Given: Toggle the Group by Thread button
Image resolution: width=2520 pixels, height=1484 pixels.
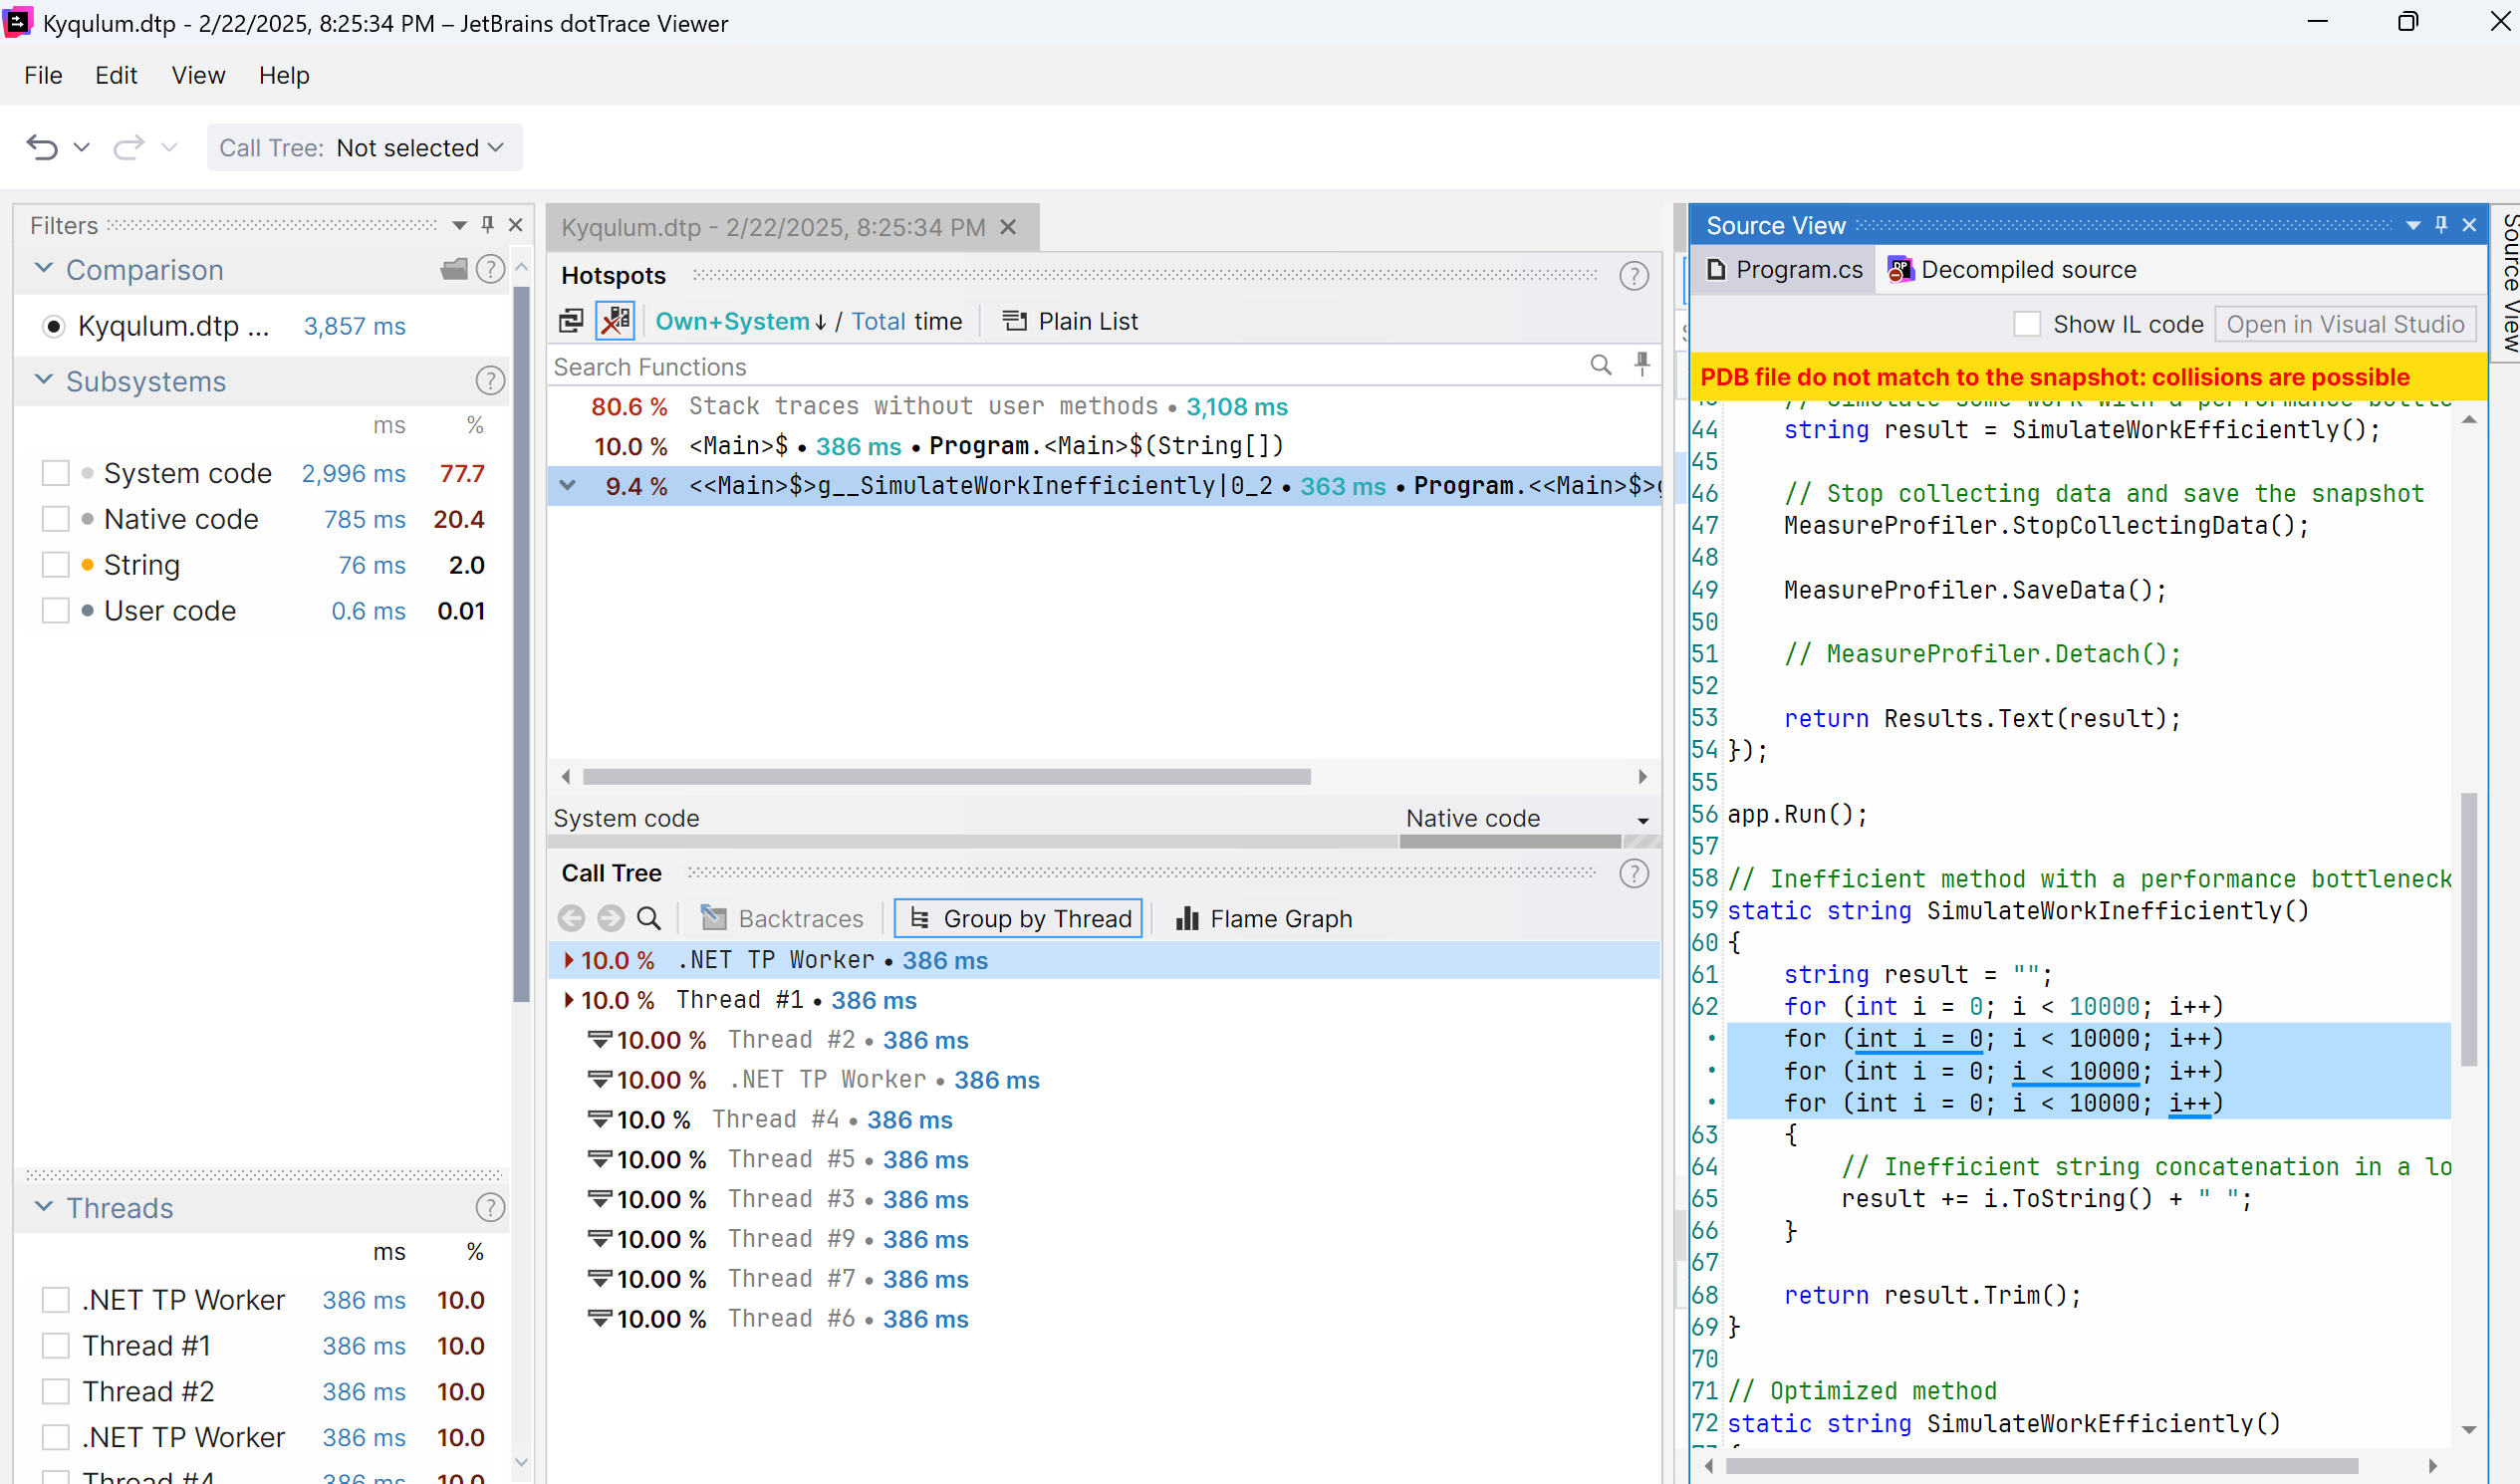Looking at the screenshot, I should tap(1018, 918).
